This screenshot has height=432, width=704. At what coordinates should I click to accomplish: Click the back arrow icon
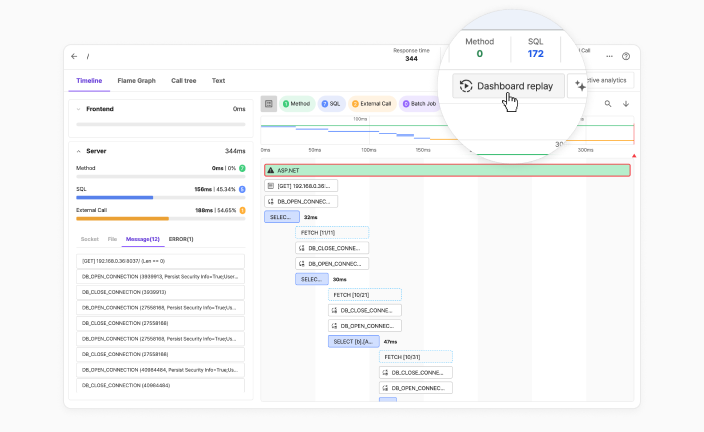point(77,57)
